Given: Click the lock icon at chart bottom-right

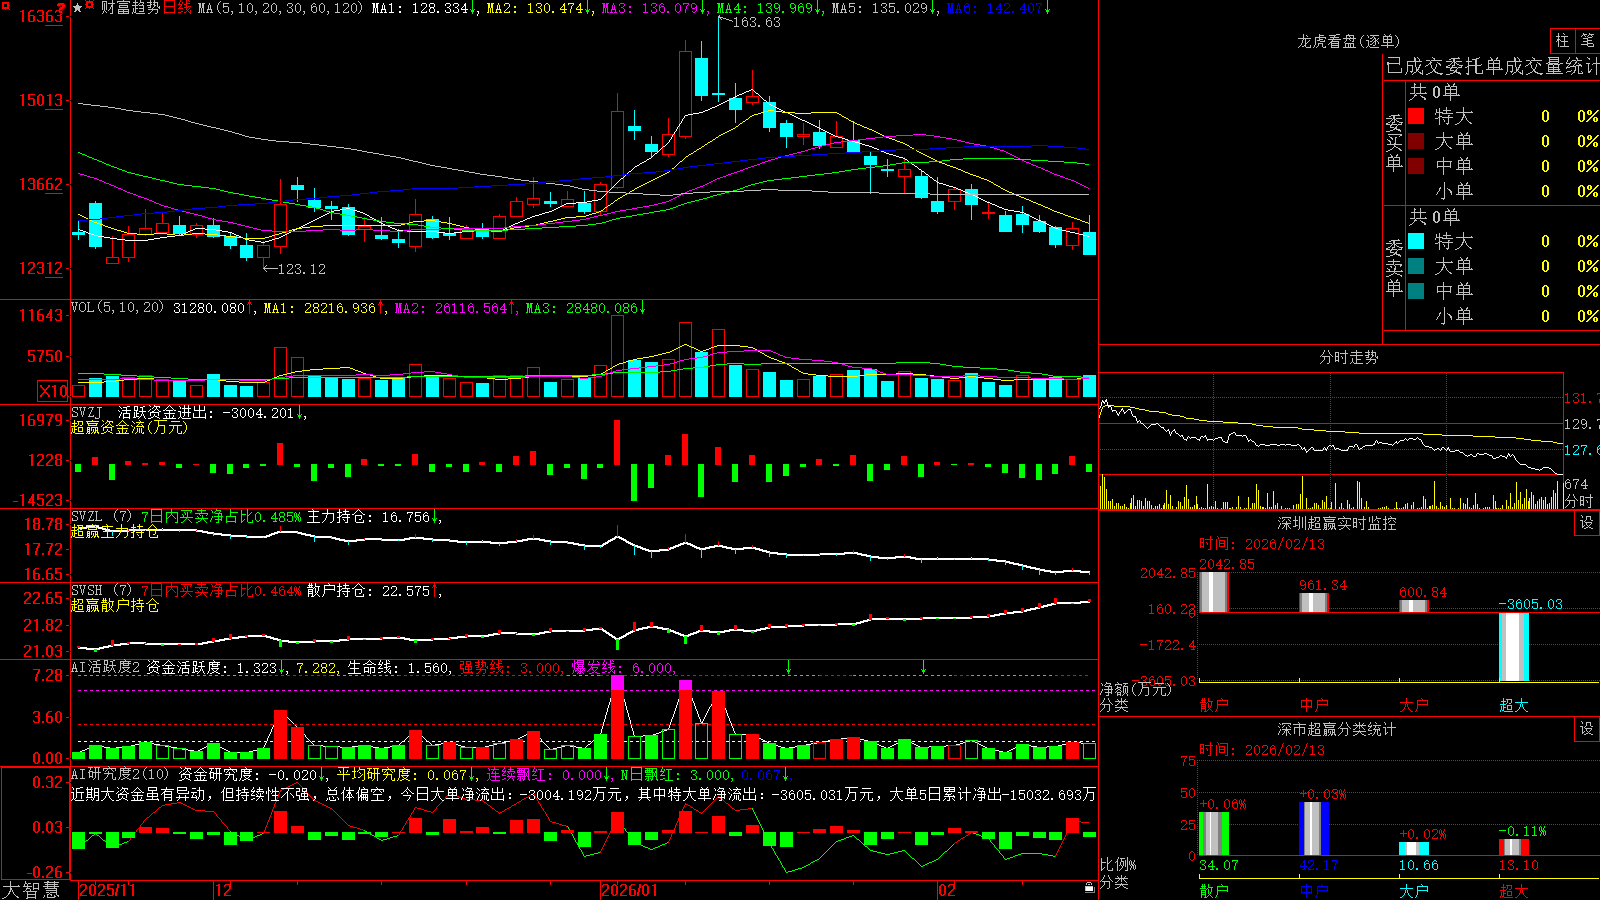Looking at the screenshot, I should click(1089, 888).
